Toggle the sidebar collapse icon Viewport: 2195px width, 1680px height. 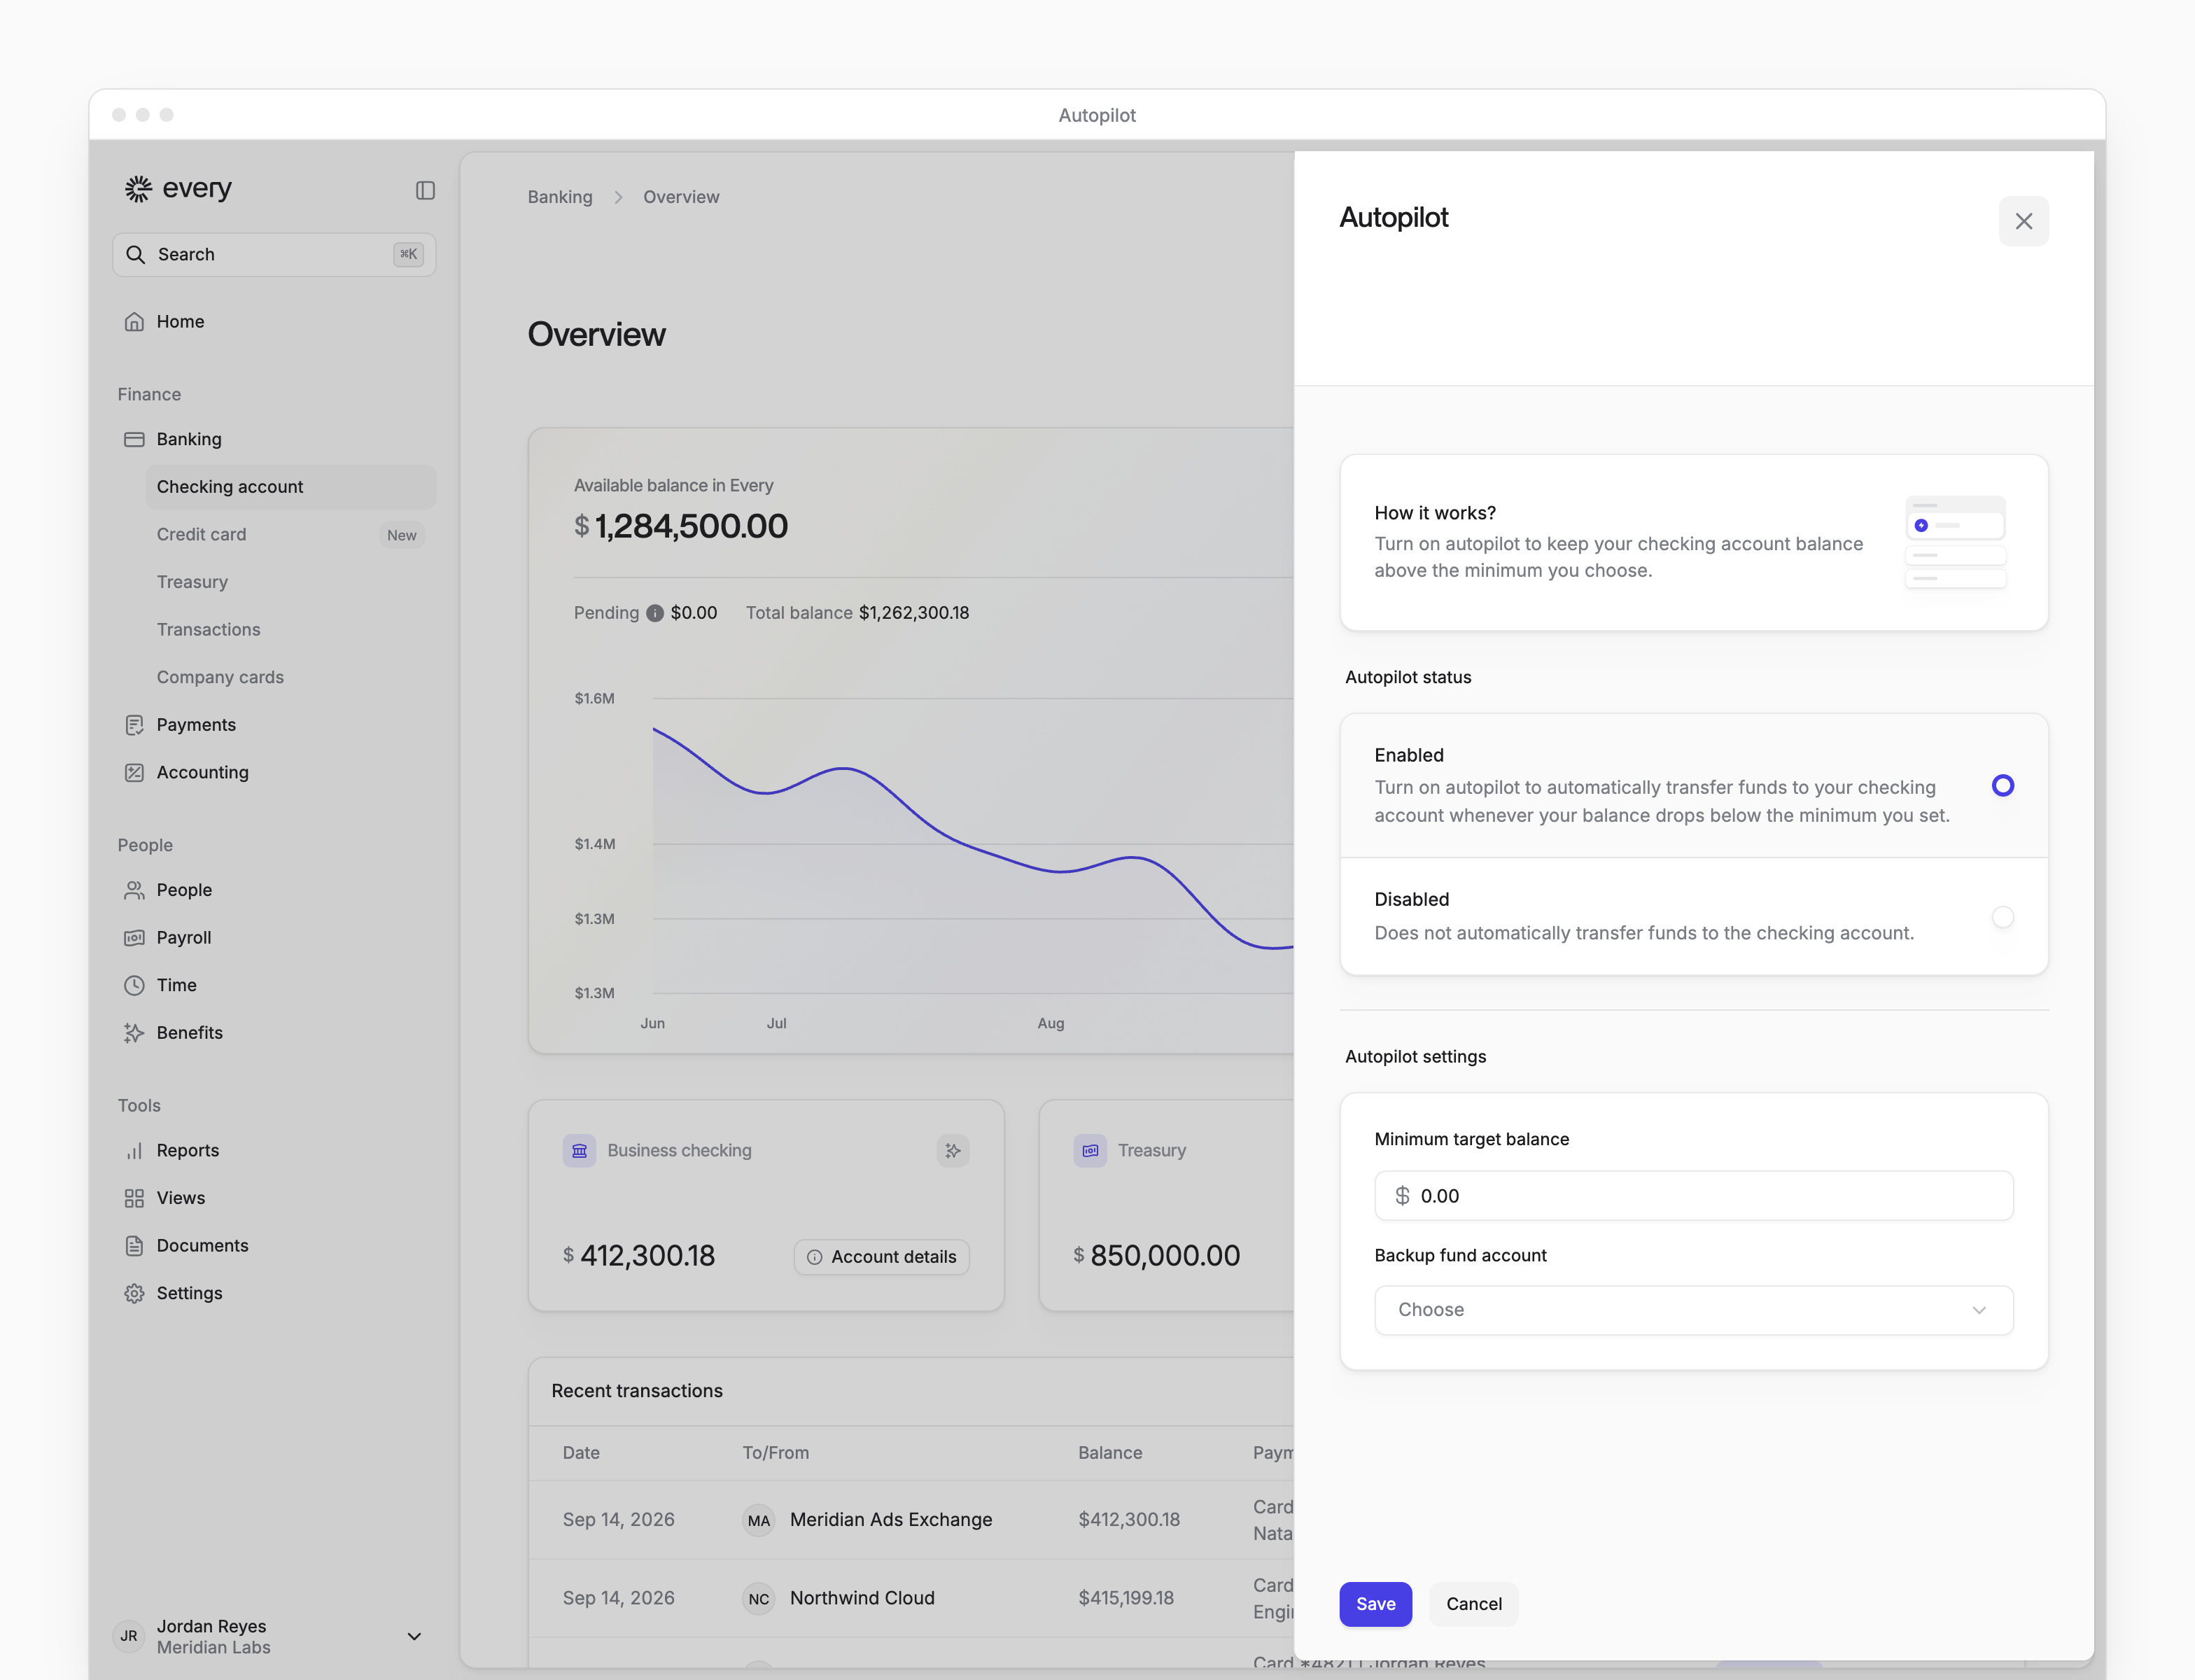click(425, 190)
